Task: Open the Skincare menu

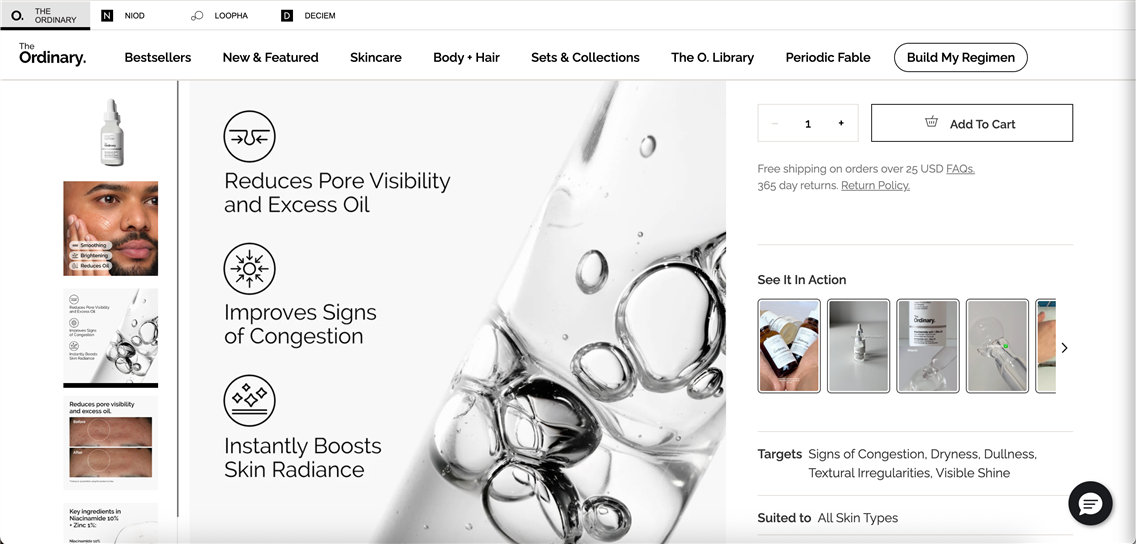Action: click(376, 58)
